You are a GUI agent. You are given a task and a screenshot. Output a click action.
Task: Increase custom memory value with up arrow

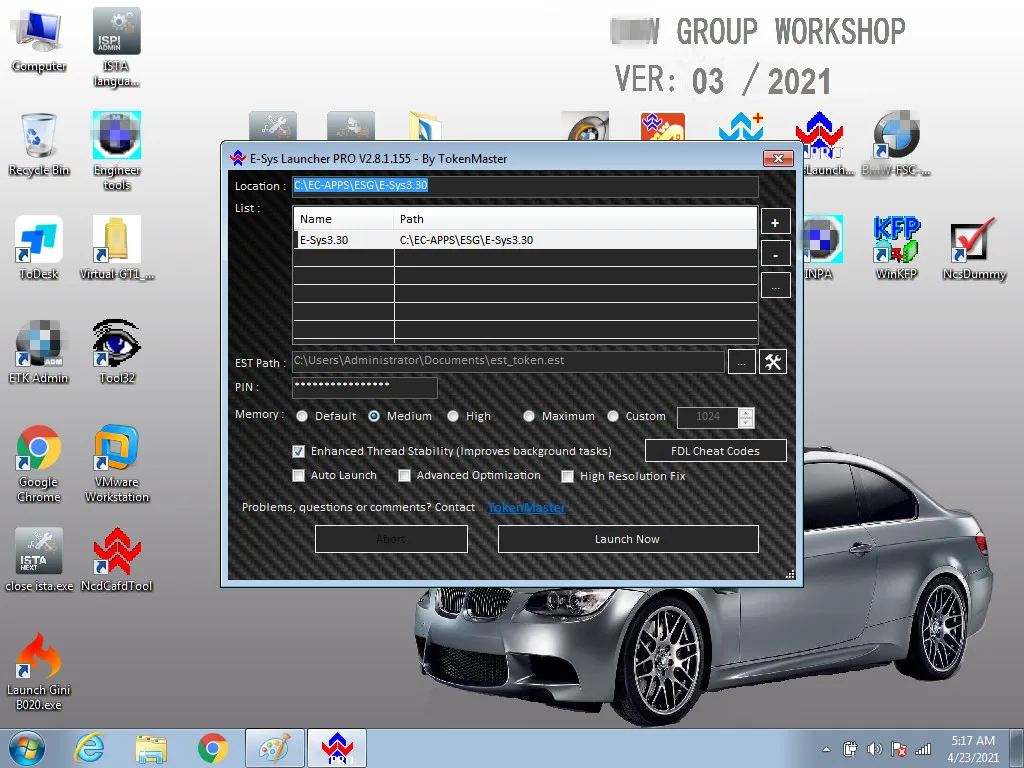click(746, 412)
